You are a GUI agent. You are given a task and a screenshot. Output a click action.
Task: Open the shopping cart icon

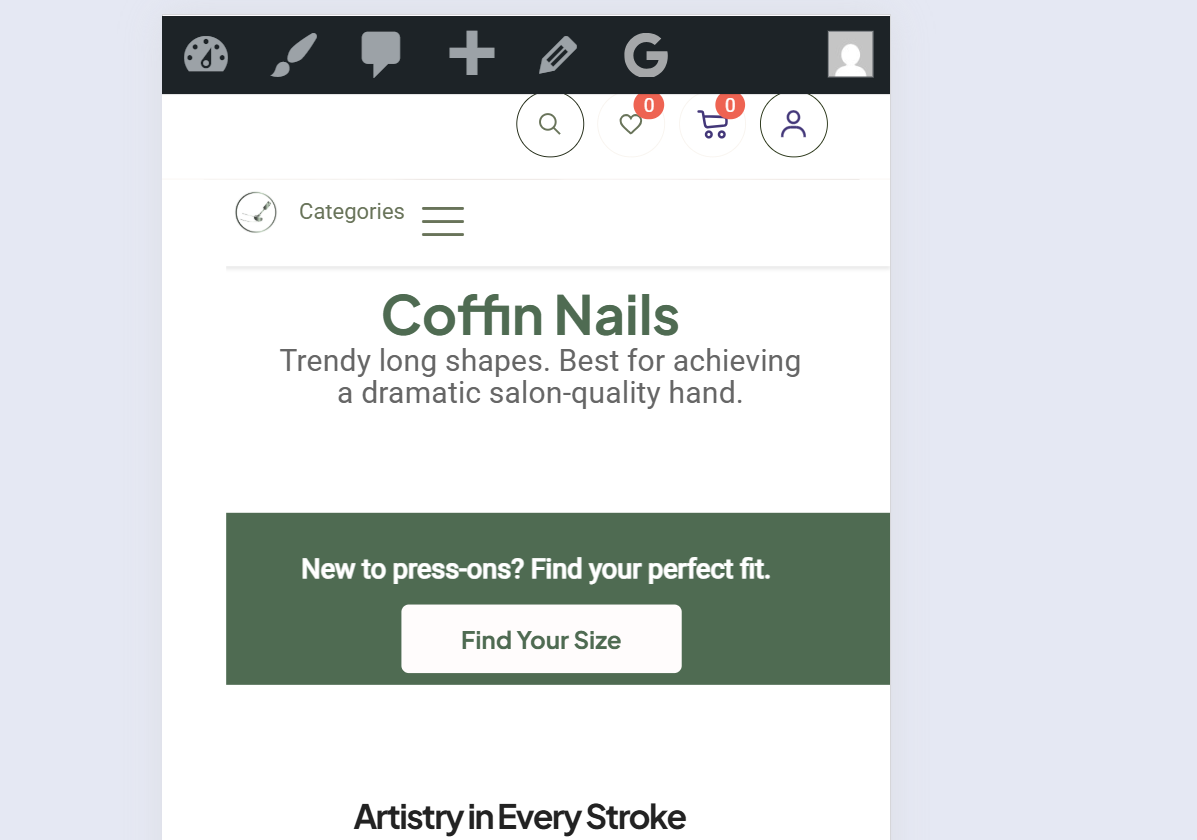click(x=712, y=125)
